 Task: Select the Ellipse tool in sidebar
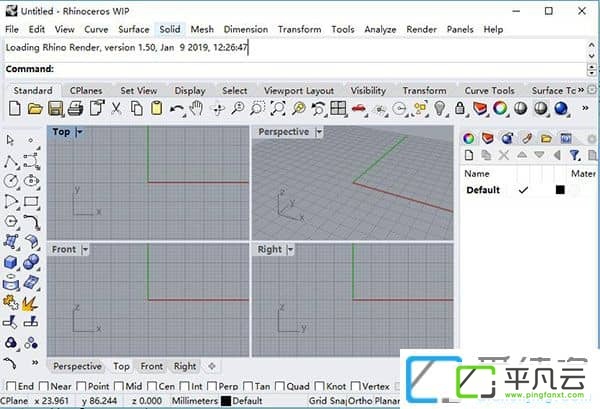tap(31, 181)
